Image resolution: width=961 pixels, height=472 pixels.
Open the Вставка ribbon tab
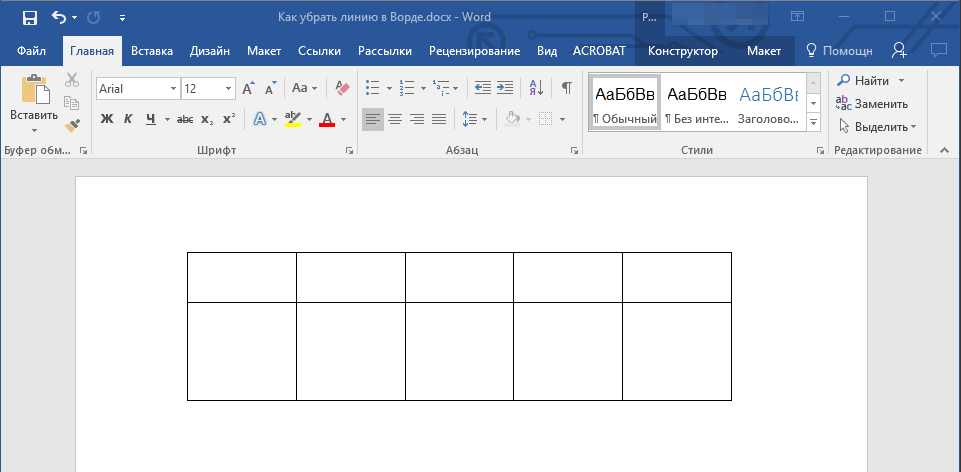click(x=152, y=50)
